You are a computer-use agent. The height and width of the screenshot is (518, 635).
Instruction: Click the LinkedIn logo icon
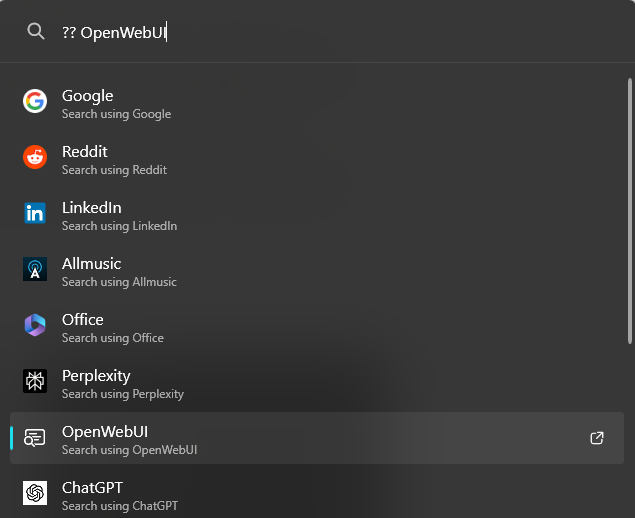(x=35, y=213)
